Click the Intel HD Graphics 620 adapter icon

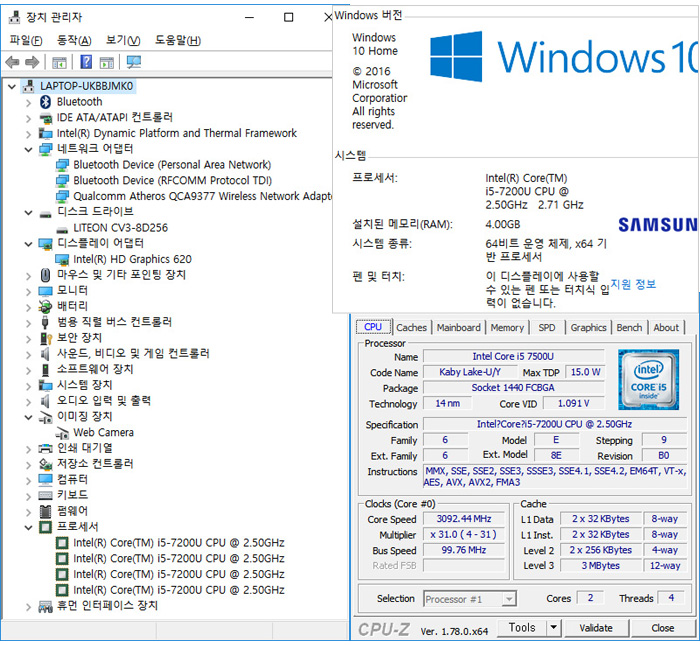[62, 259]
